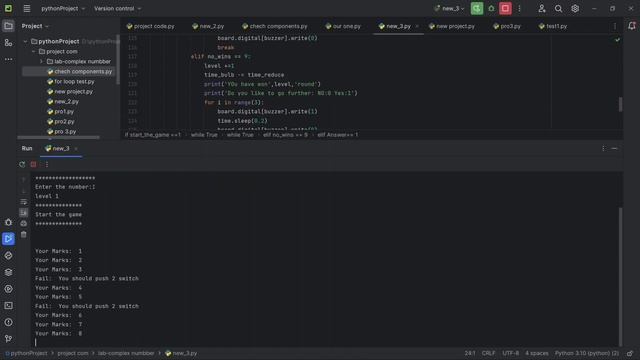The image size is (640, 360).
Task: Switch to new_2.py editor tab
Action: click(208, 26)
